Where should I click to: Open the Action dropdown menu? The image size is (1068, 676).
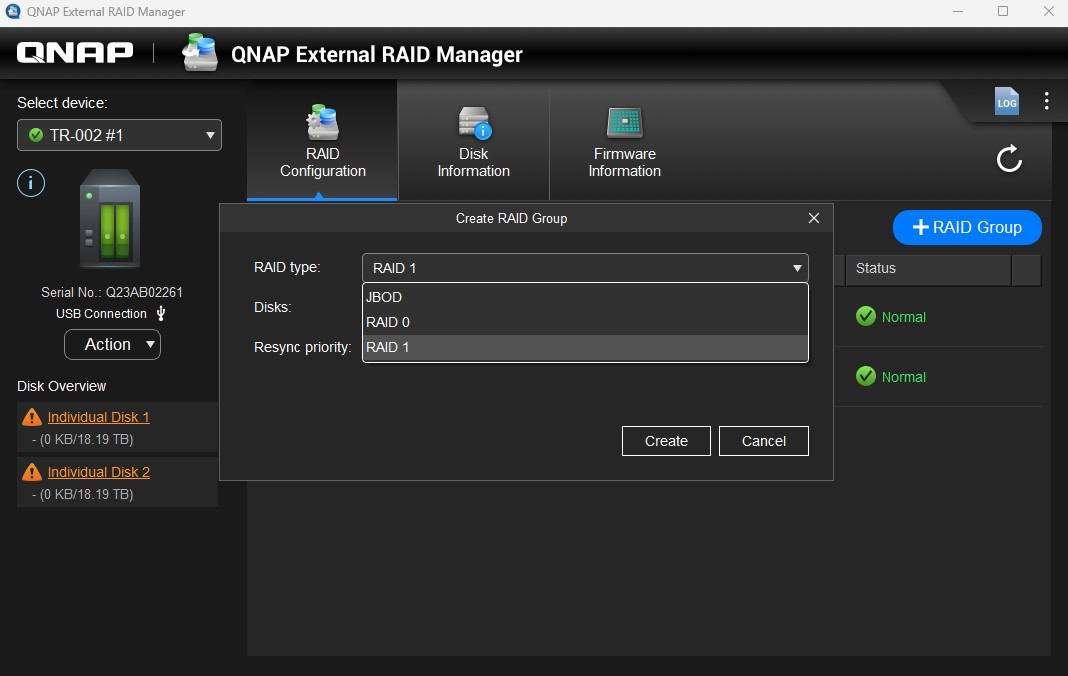(x=112, y=344)
